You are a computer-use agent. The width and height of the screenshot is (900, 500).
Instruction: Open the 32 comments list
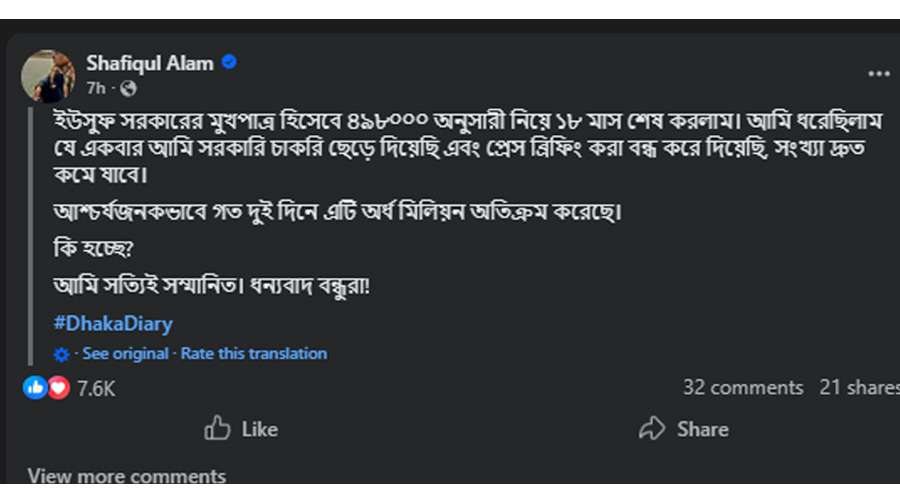(x=742, y=387)
